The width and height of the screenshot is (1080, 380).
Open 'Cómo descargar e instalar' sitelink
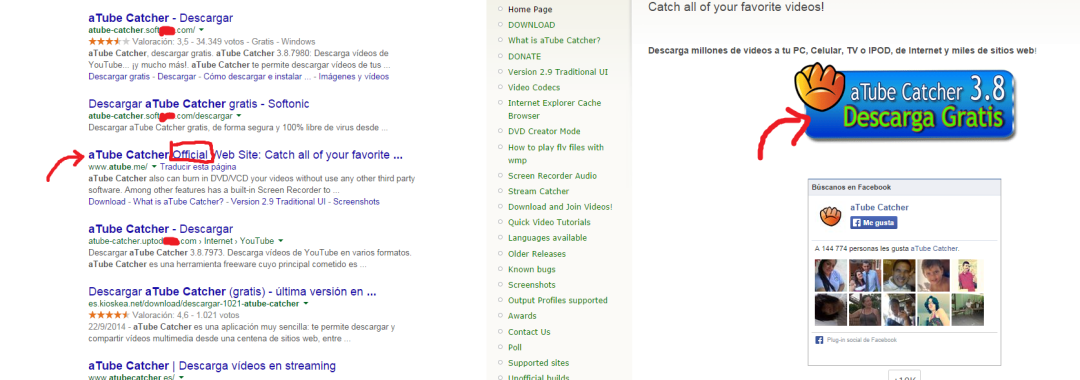(x=258, y=76)
